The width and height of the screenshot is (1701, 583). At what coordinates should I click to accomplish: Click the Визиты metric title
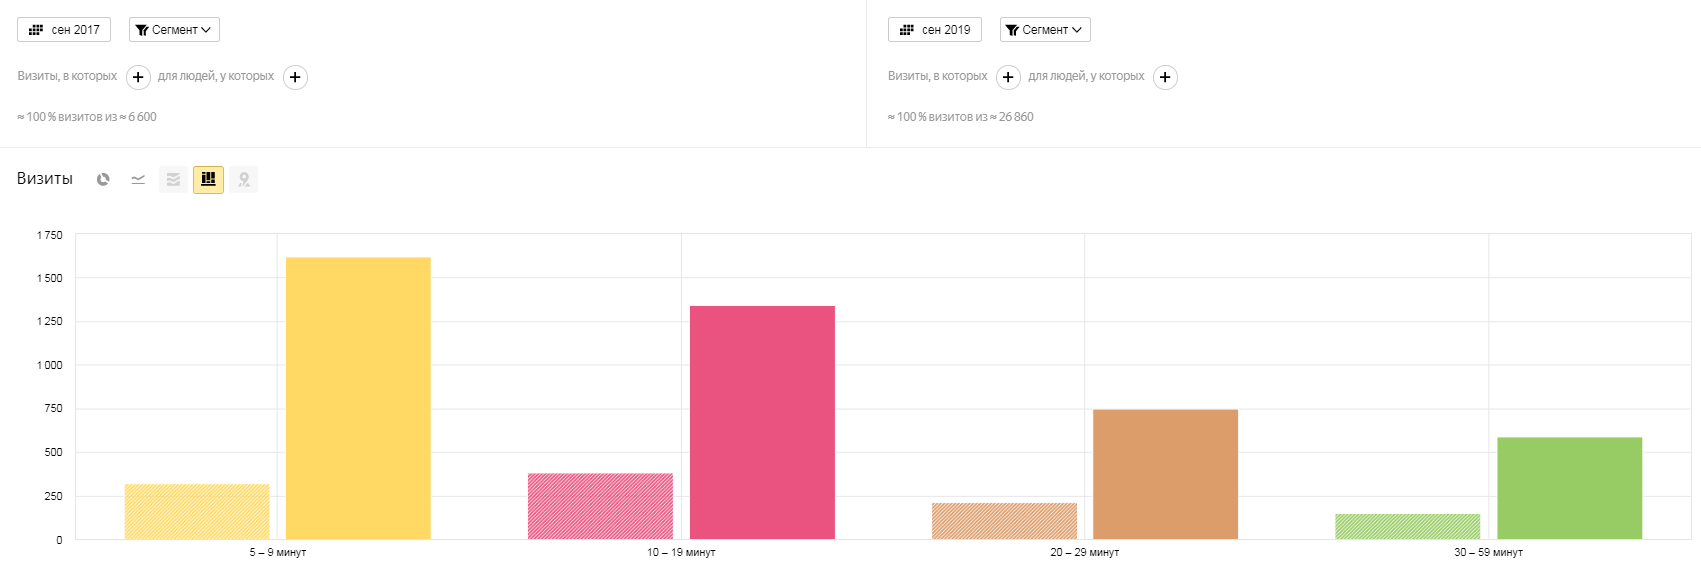pos(45,179)
